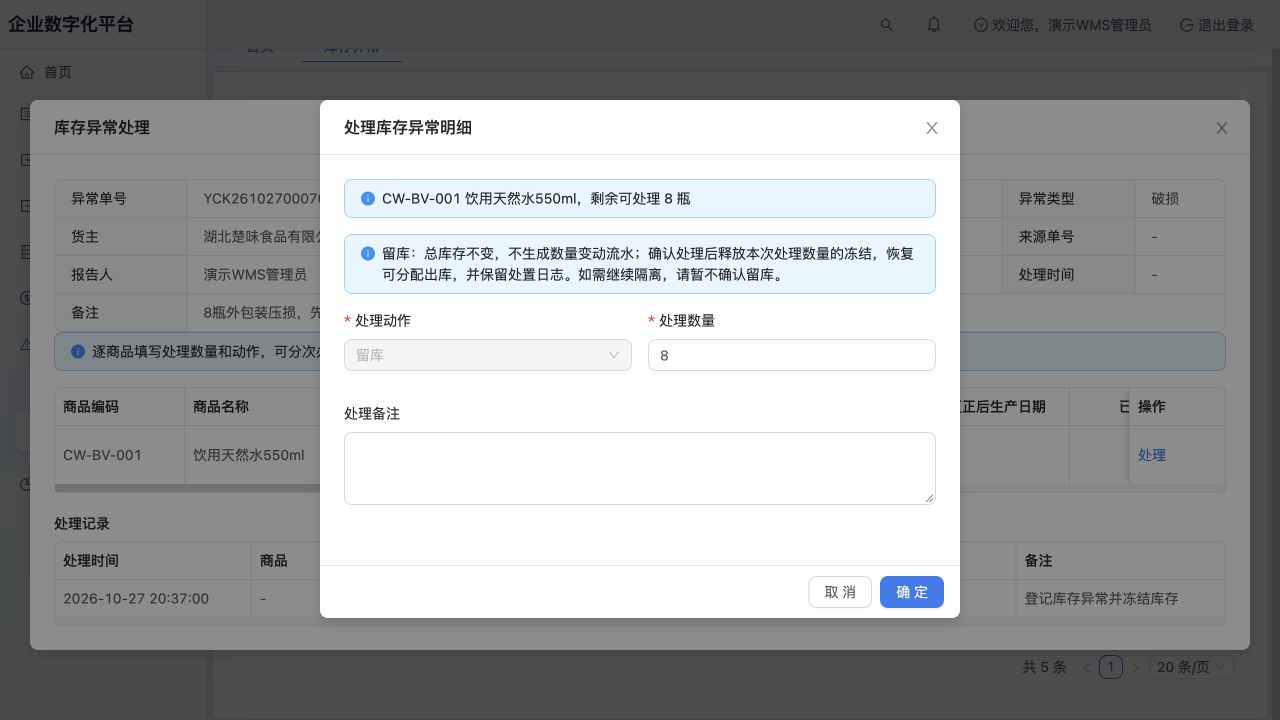This screenshot has height=720, width=1280.
Task: Click the 库存异常处理 dialog title
Action: [102, 127]
